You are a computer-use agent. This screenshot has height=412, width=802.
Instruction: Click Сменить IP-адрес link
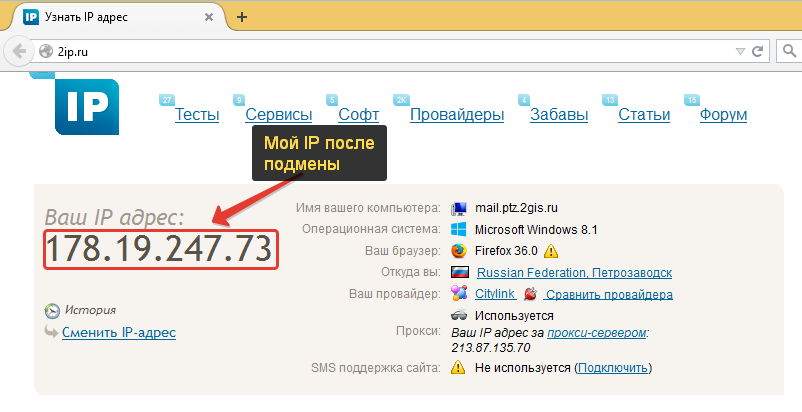(119, 332)
